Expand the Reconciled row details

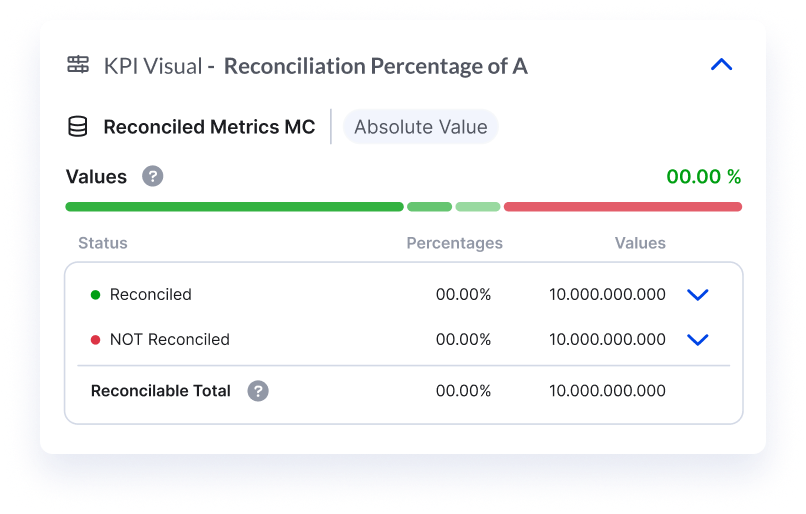coord(698,295)
